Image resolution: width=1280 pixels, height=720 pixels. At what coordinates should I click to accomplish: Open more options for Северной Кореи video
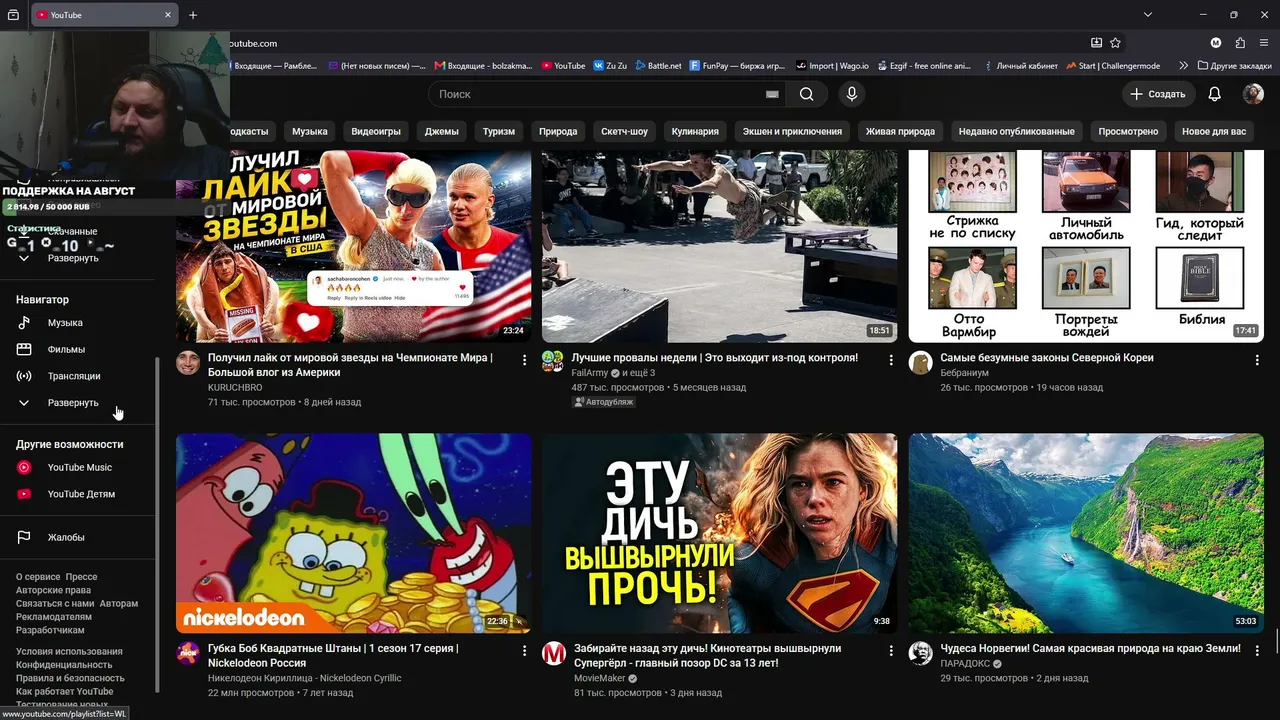click(1257, 360)
